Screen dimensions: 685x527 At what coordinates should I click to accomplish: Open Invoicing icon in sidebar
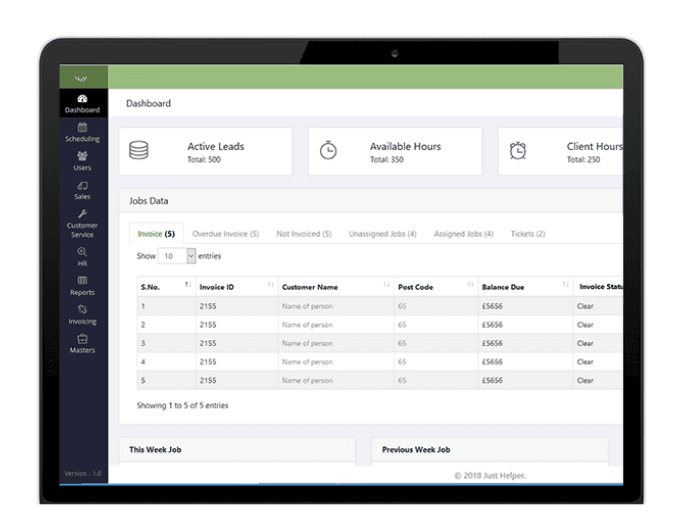tap(82, 309)
